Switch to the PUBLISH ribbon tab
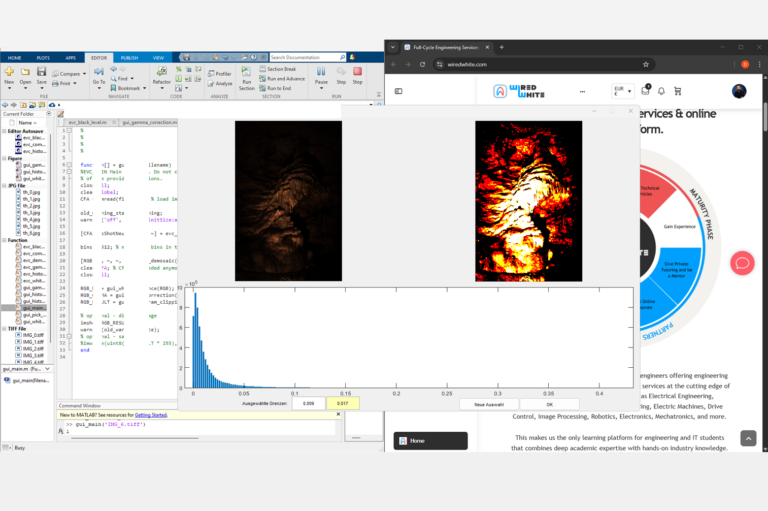The image size is (768, 511). (129, 58)
